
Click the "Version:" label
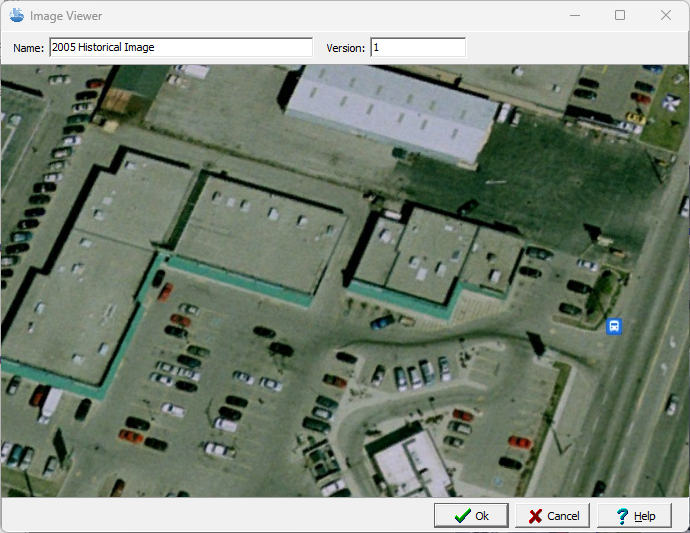(346, 47)
